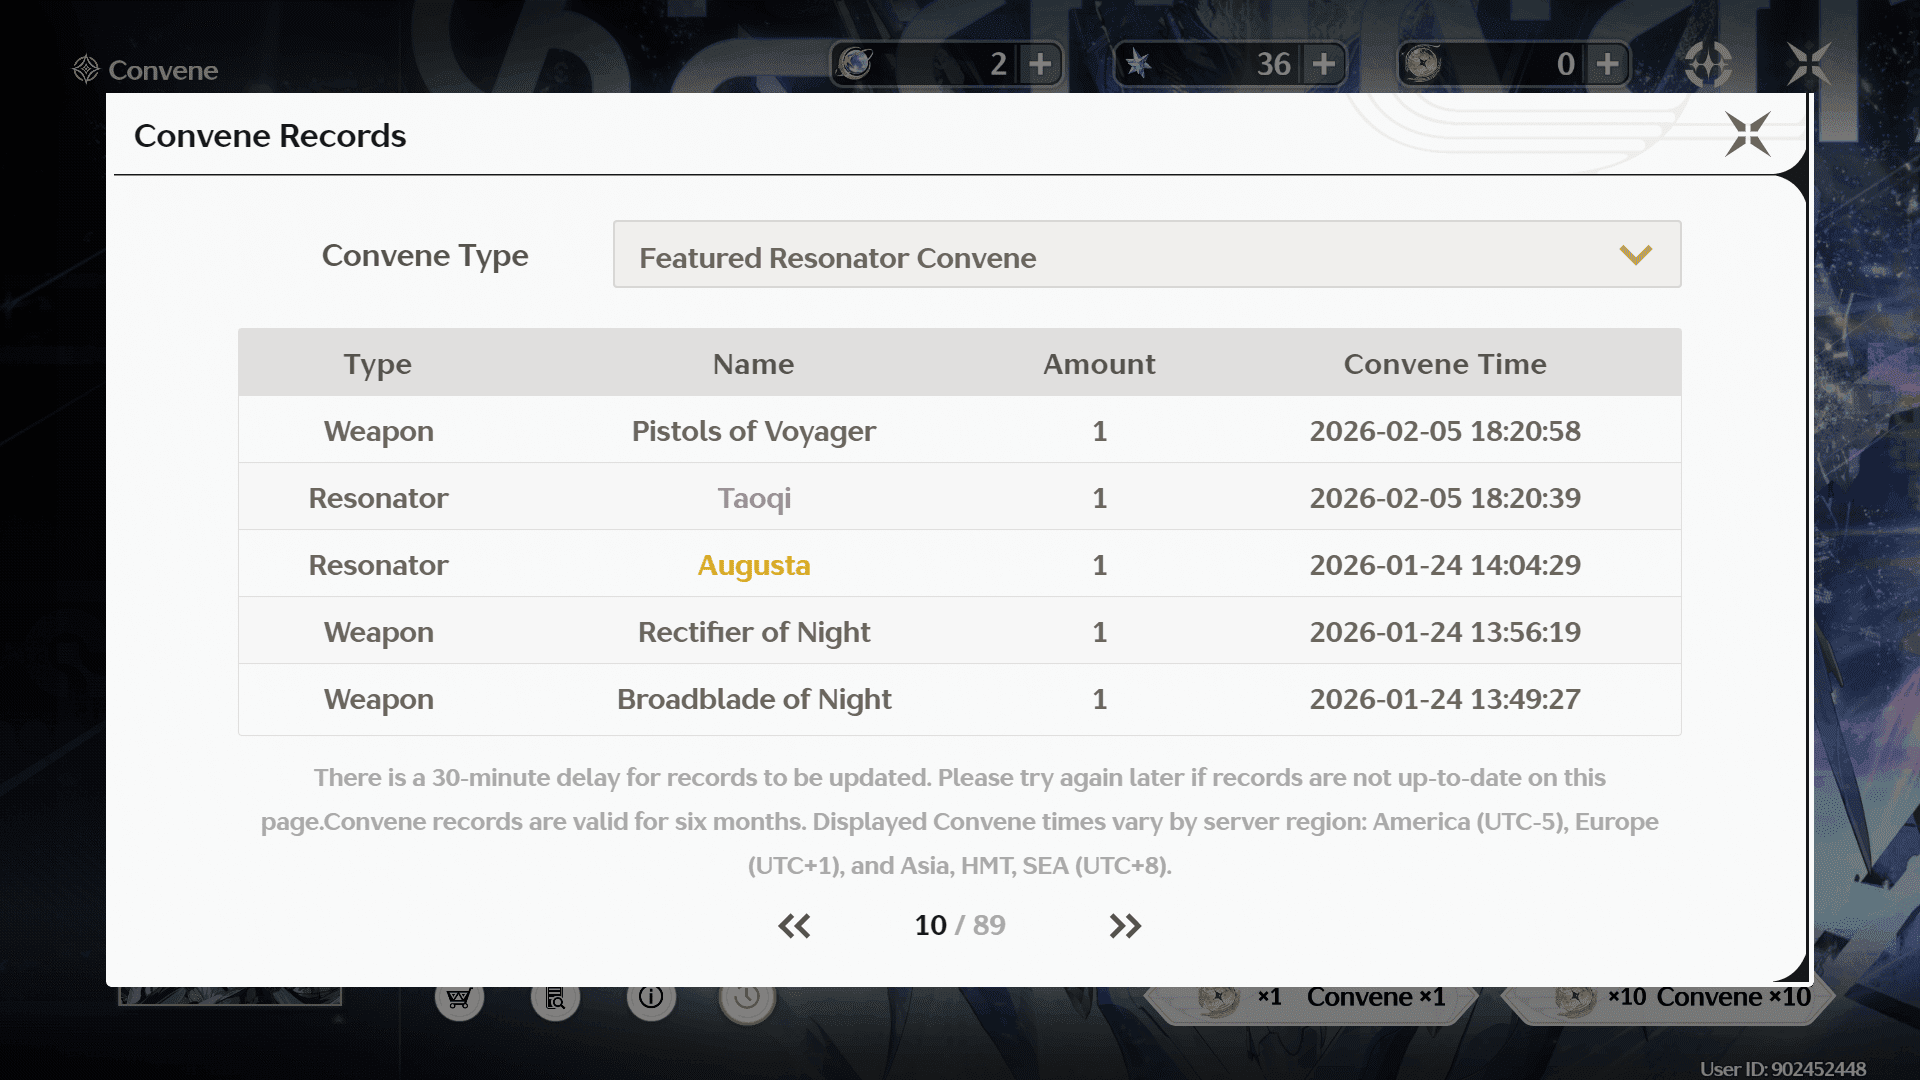Go to next records page
The height and width of the screenshot is (1080, 1920).
[1125, 926]
